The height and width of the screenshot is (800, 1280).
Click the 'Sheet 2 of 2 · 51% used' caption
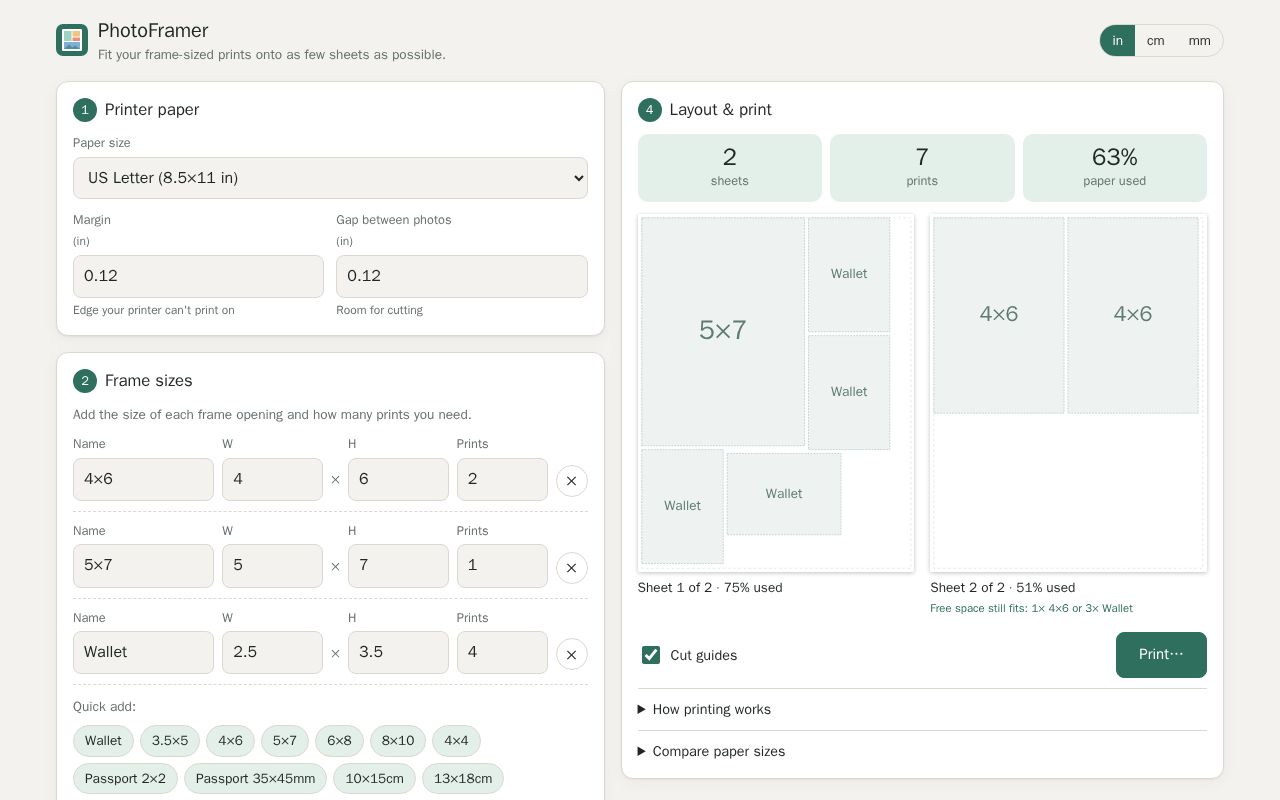pyautogui.click(x=1003, y=587)
